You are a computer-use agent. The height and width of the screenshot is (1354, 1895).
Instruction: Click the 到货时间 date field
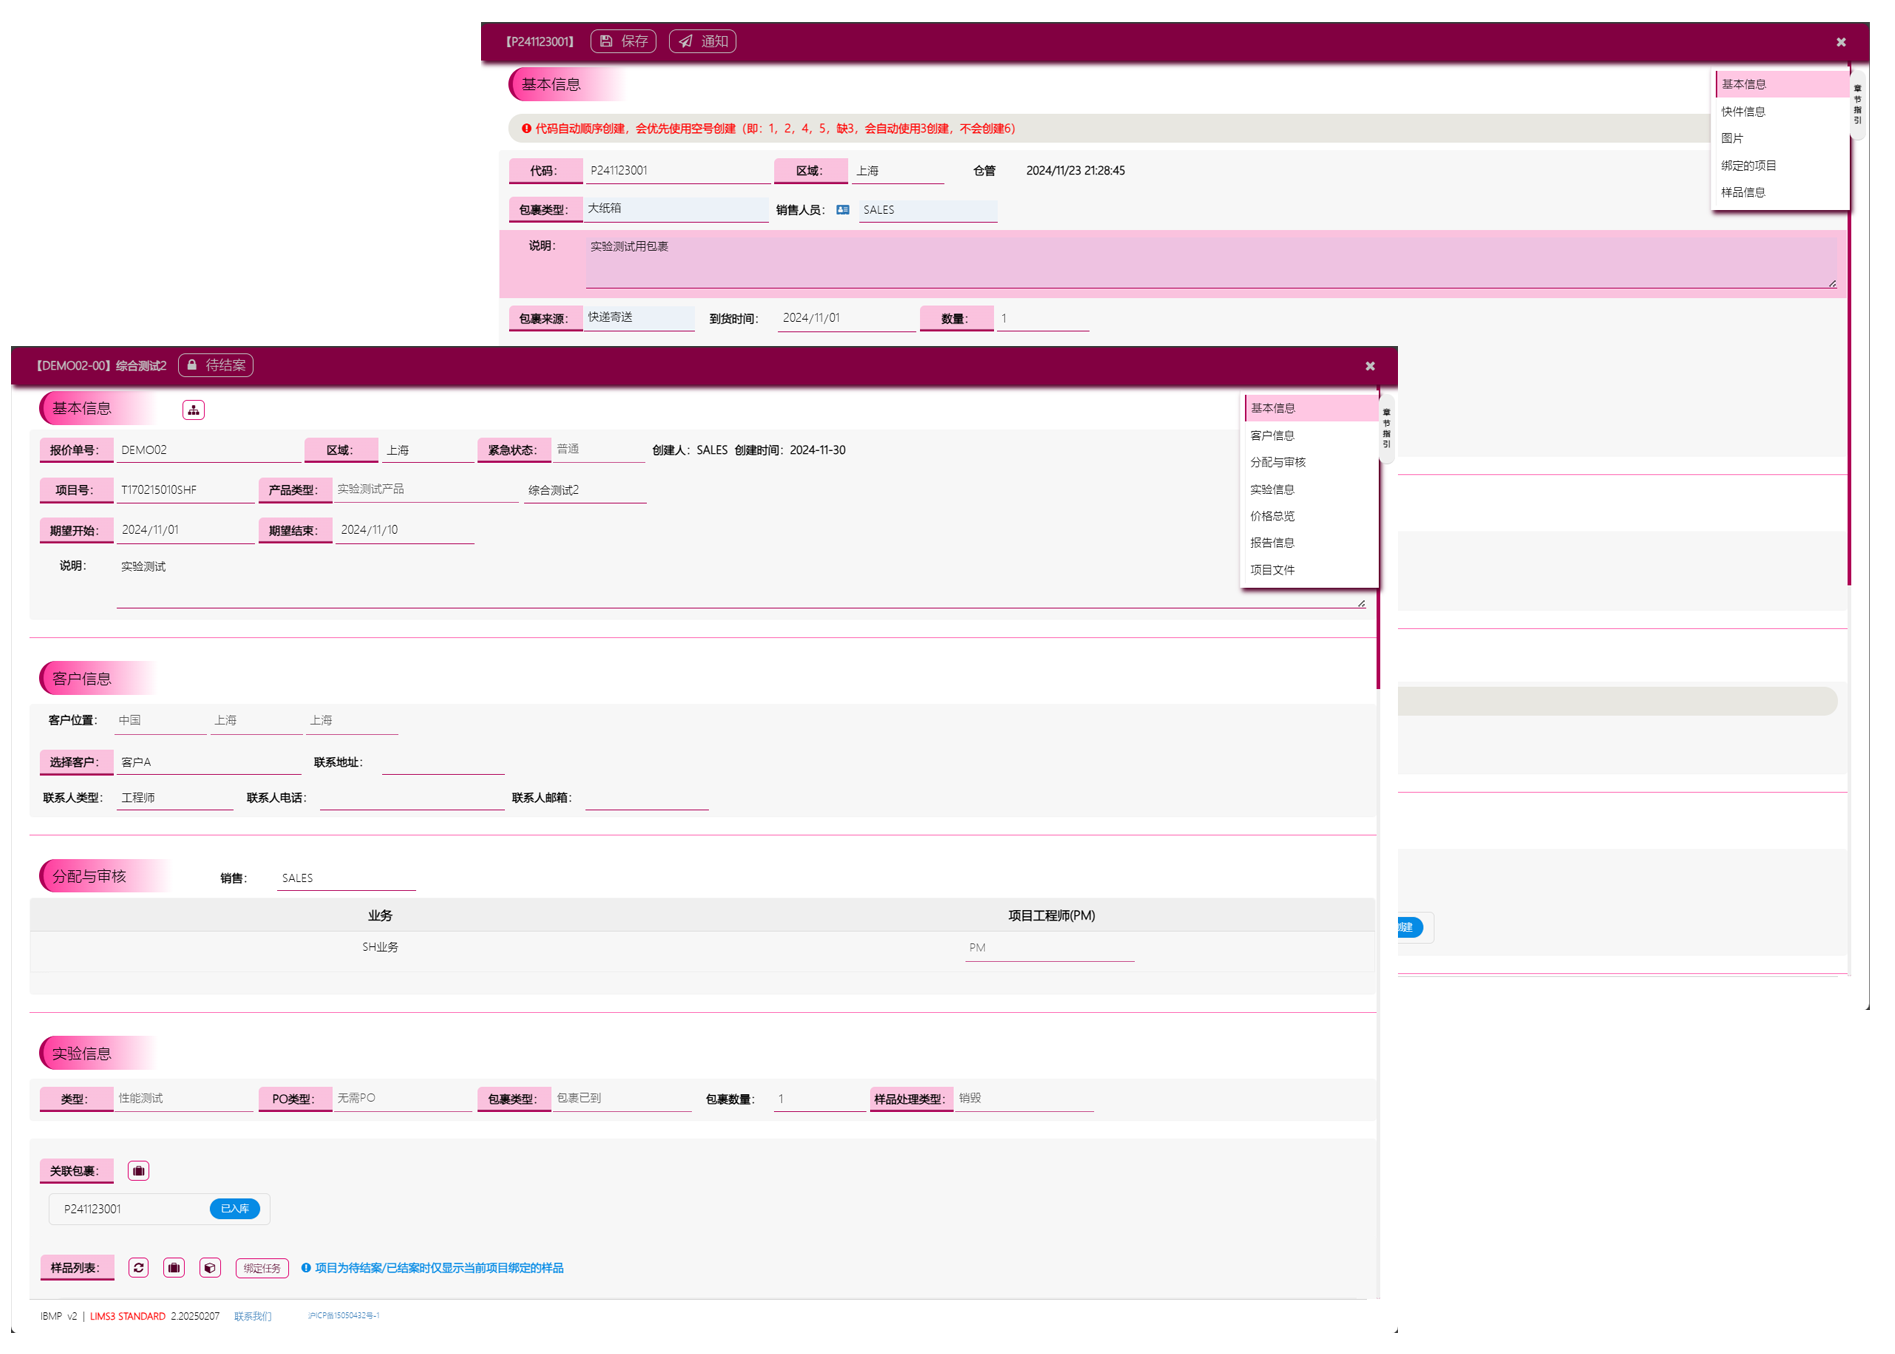coord(845,318)
